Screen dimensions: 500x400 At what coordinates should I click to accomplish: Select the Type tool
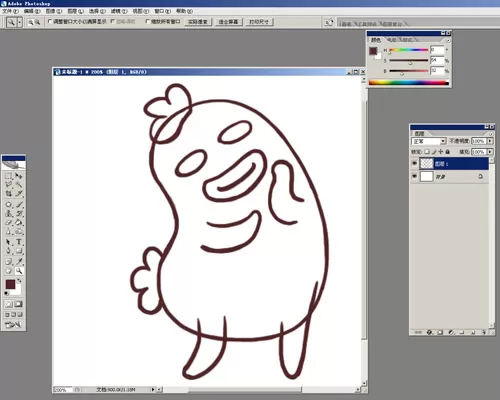[19, 242]
